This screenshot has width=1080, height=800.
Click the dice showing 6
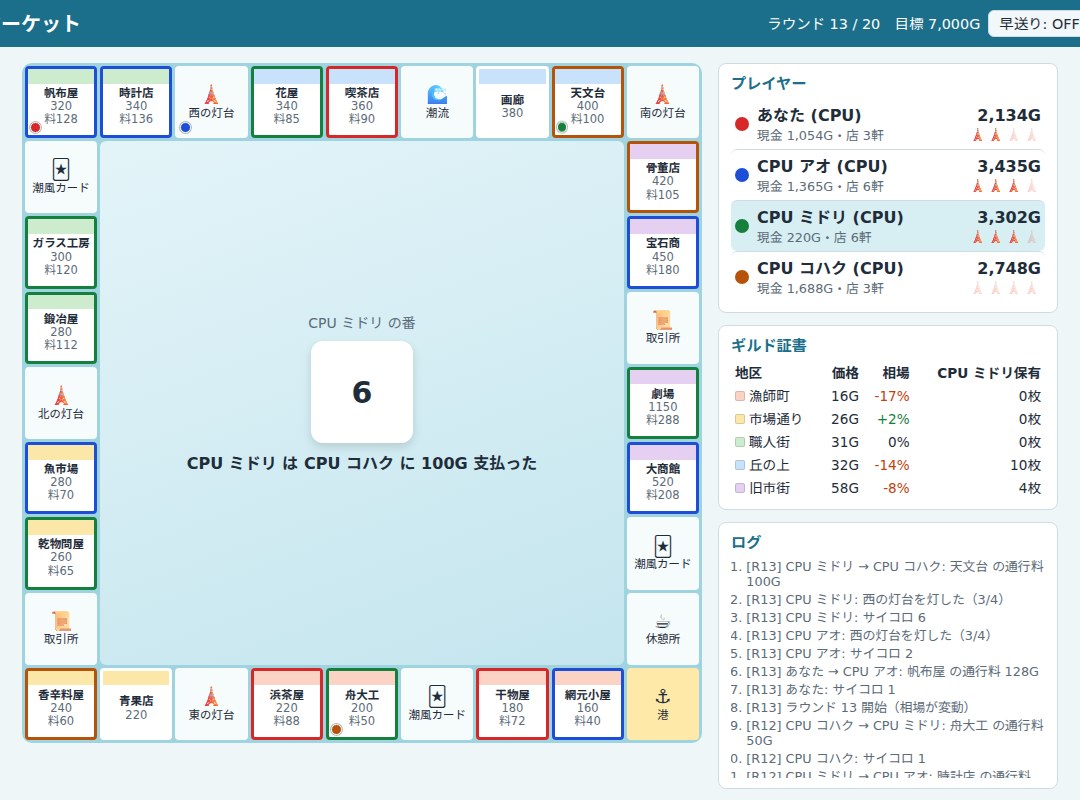coord(362,392)
